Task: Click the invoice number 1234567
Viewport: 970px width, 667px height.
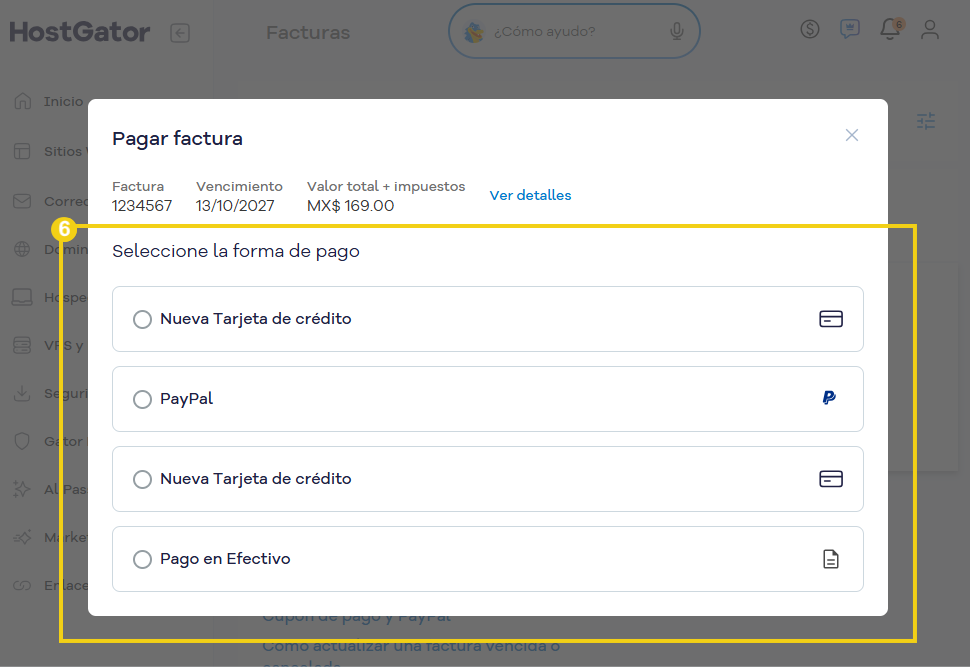Action: 142,205
